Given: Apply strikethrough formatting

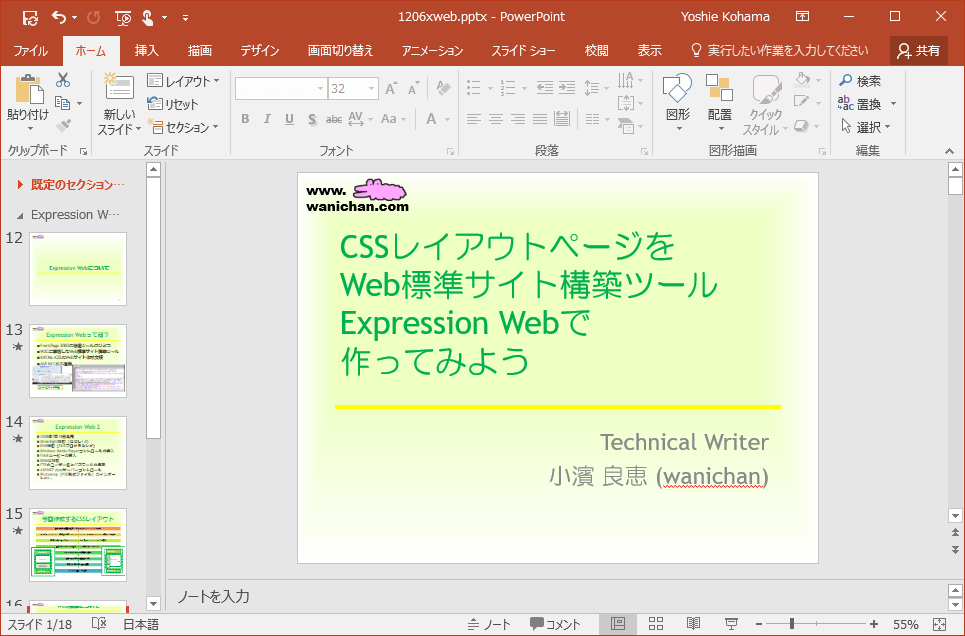Looking at the screenshot, I should tap(334, 119).
